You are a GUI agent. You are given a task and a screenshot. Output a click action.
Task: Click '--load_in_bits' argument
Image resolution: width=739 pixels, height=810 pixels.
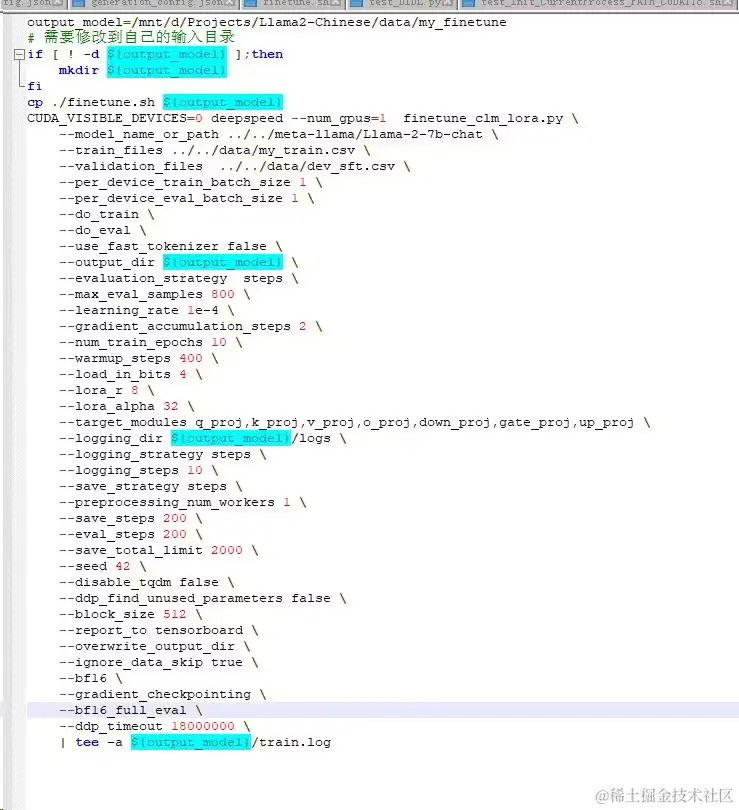pos(115,375)
